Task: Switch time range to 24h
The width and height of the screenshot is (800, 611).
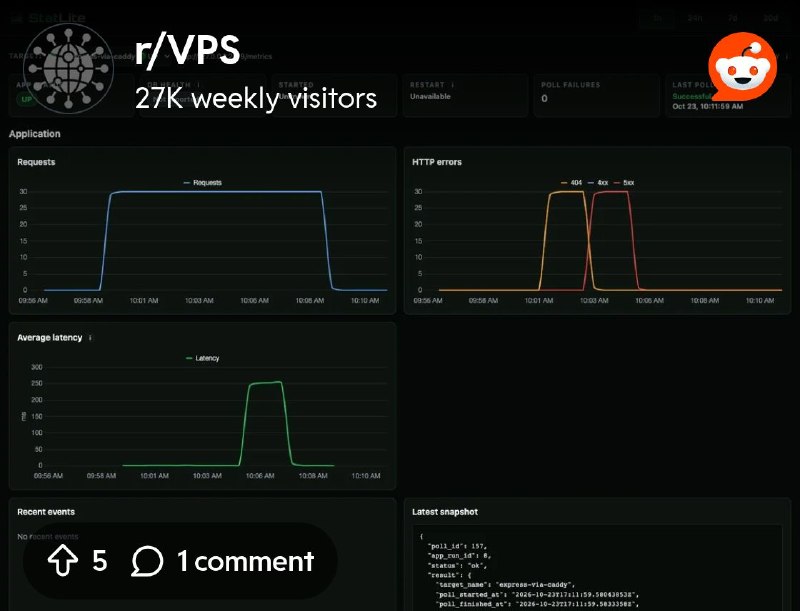Action: (x=695, y=18)
